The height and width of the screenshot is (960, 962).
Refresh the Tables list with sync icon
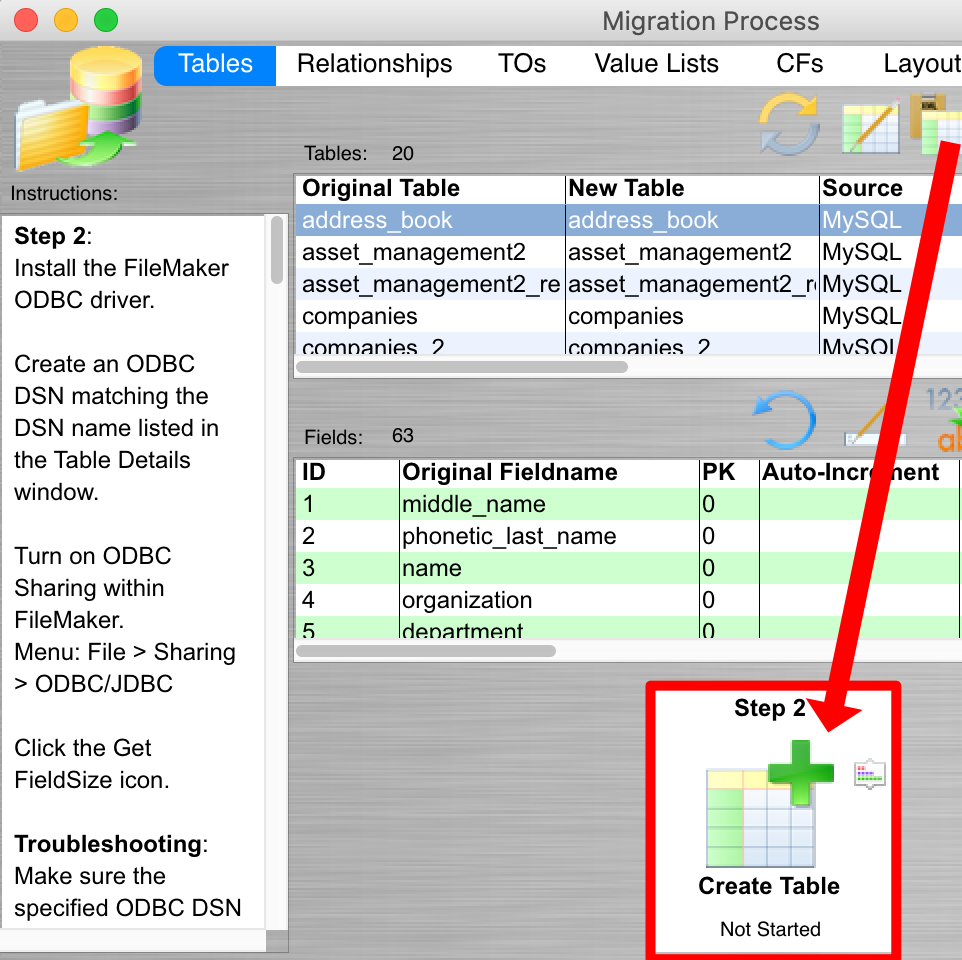789,125
